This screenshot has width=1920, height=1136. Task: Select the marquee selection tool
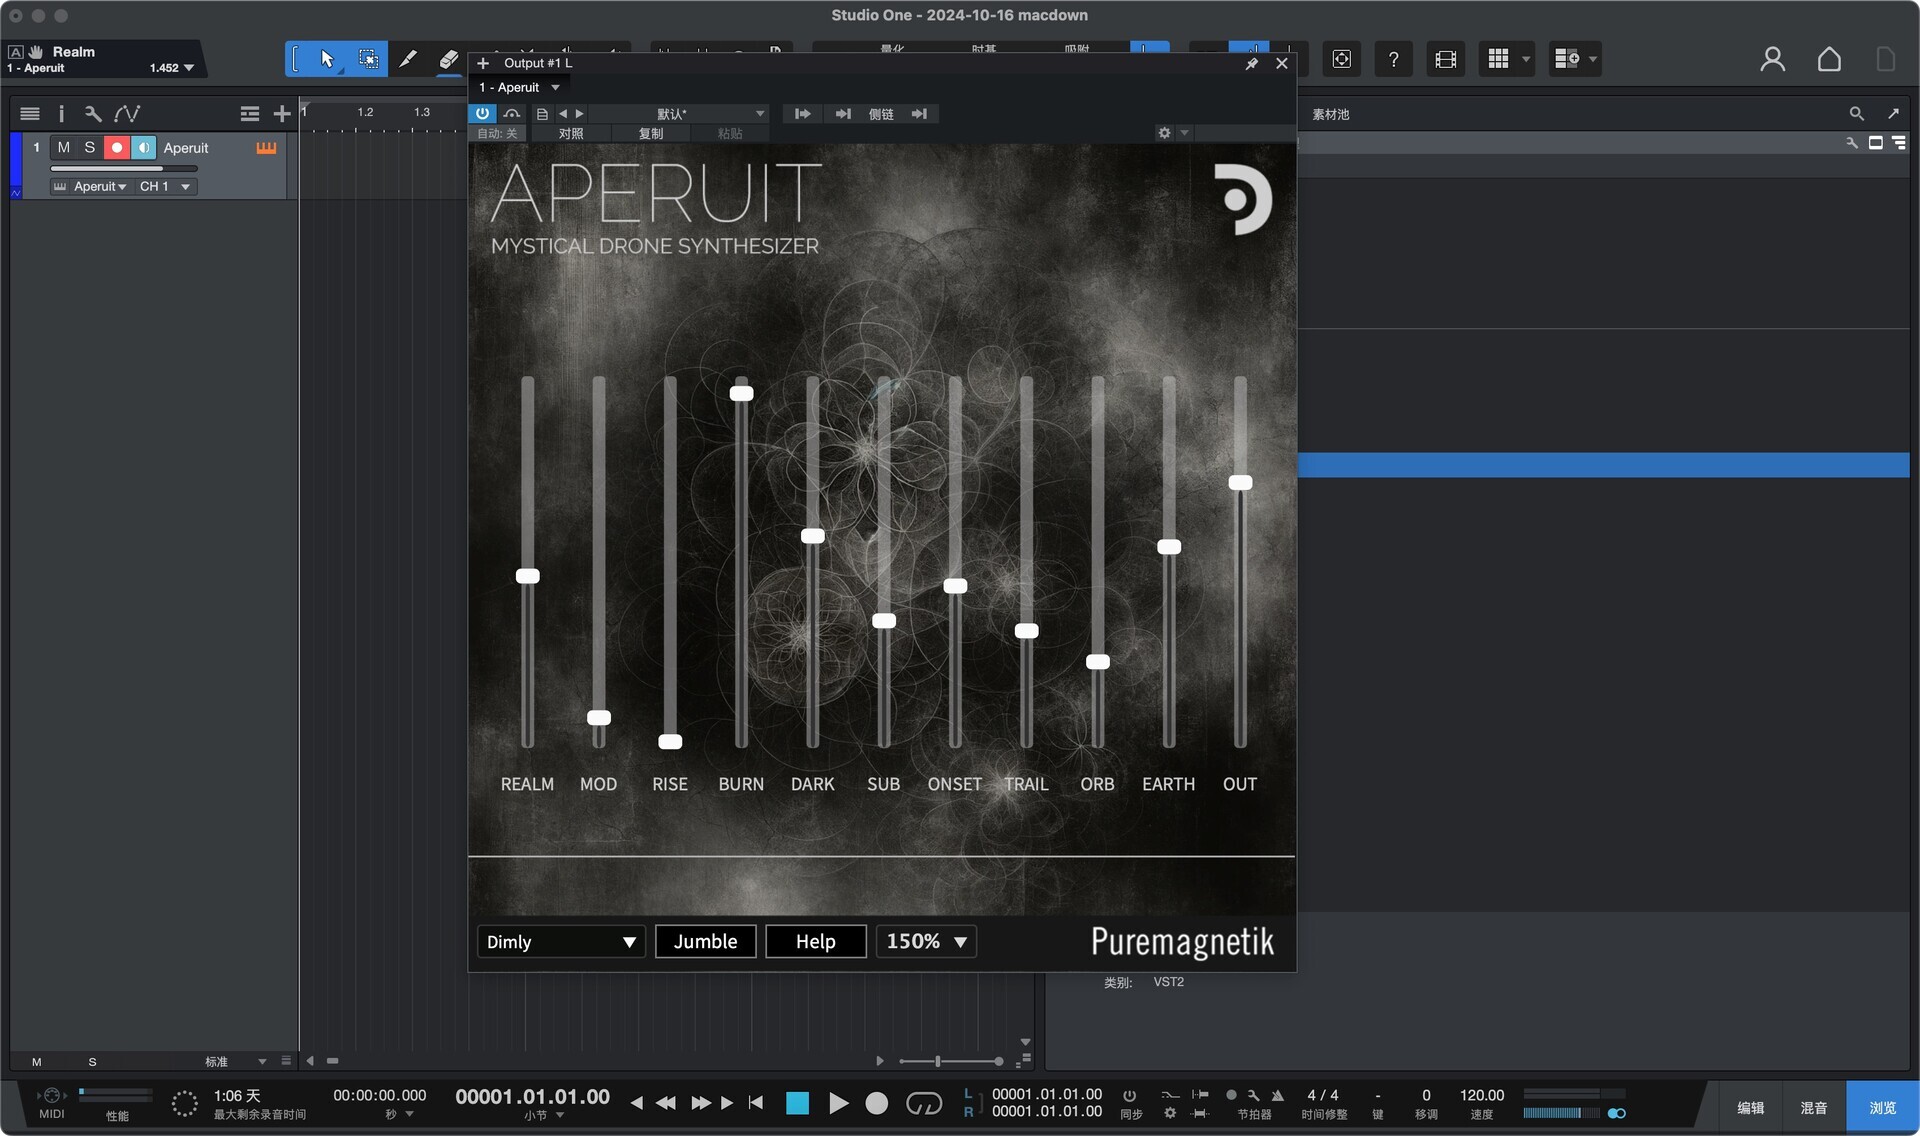[x=368, y=59]
